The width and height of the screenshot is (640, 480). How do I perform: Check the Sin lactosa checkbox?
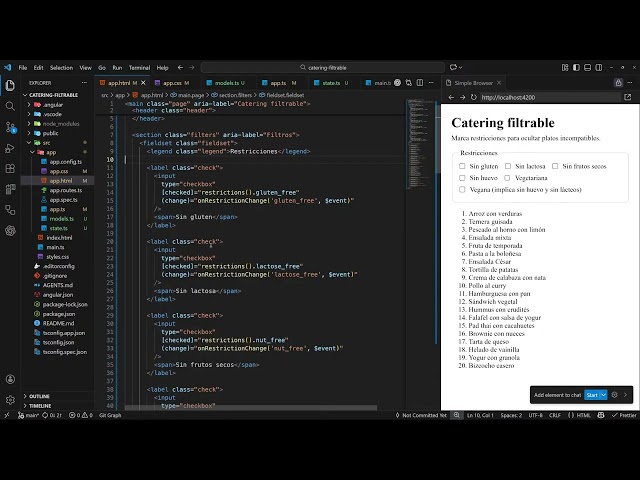508,166
